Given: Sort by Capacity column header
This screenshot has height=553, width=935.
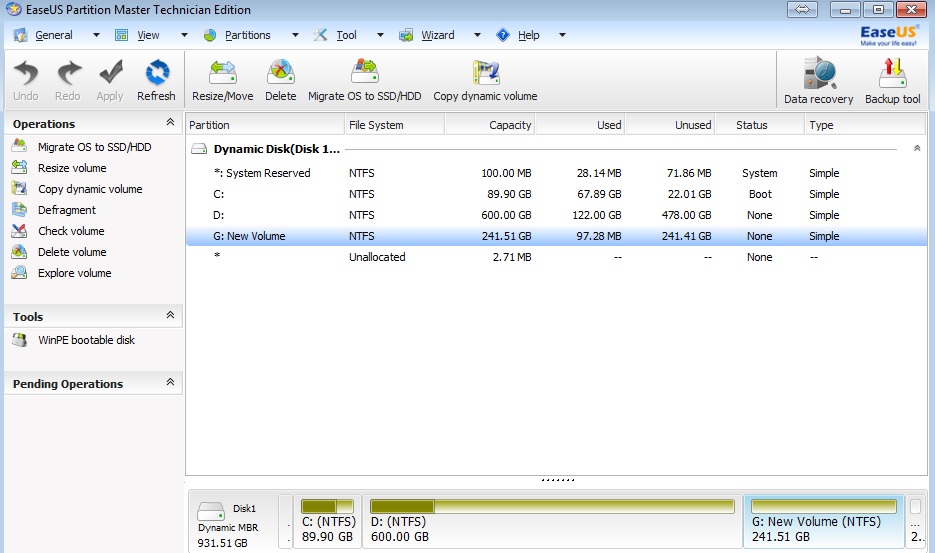Looking at the screenshot, I should (x=490, y=125).
